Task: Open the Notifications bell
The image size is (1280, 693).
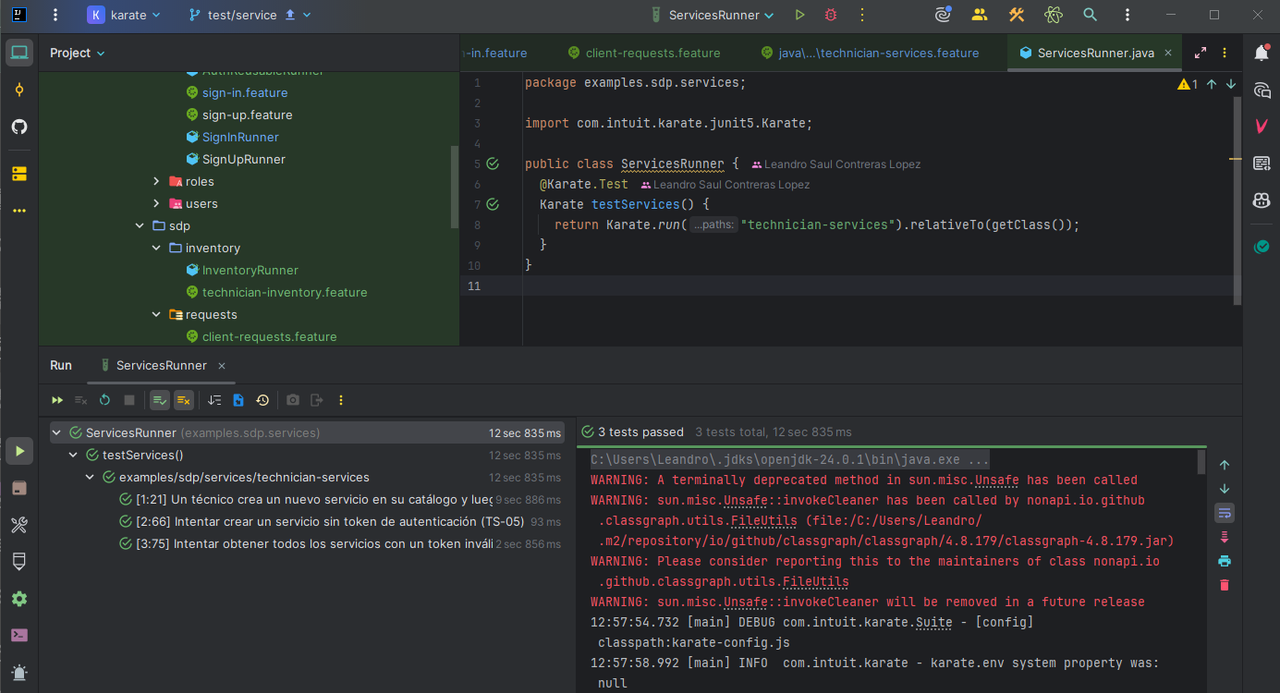Action: point(1261,53)
